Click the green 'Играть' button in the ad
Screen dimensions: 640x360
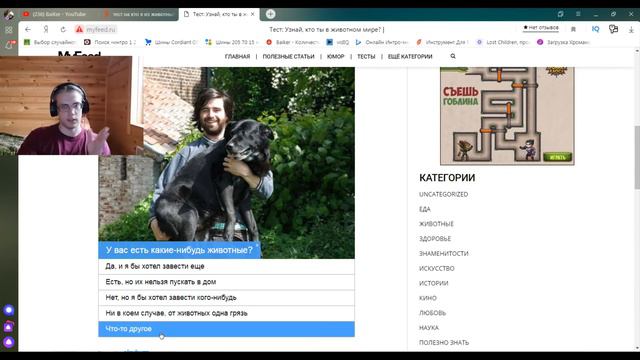point(557,157)
